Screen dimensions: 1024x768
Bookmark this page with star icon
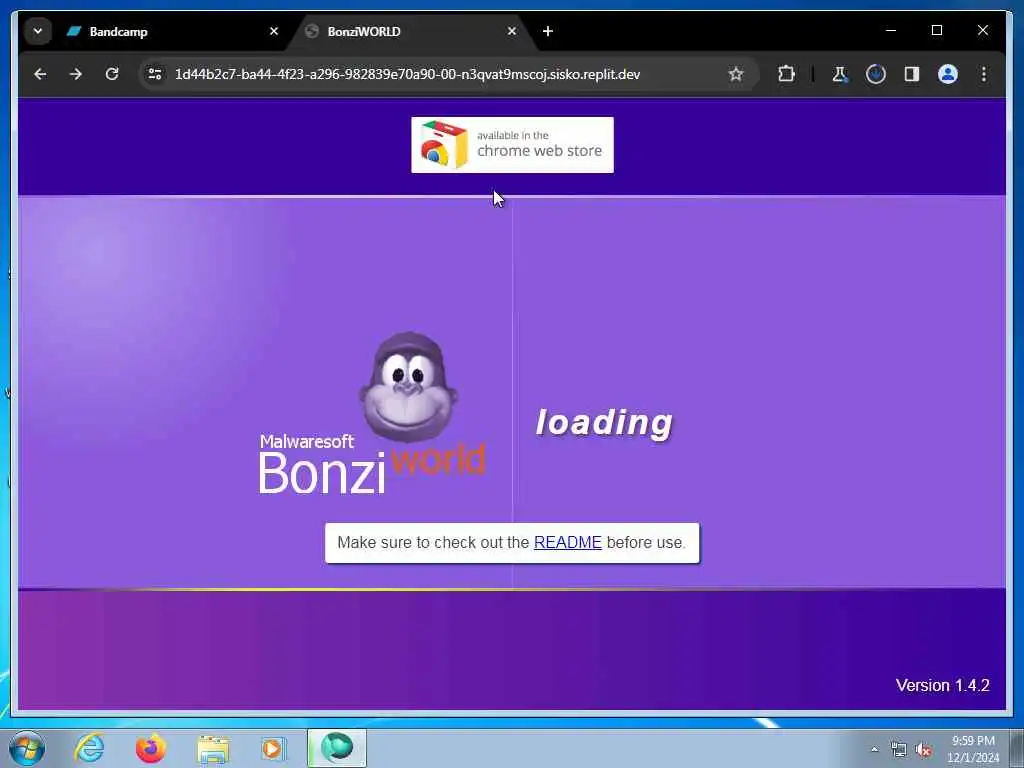coord(736,74)
